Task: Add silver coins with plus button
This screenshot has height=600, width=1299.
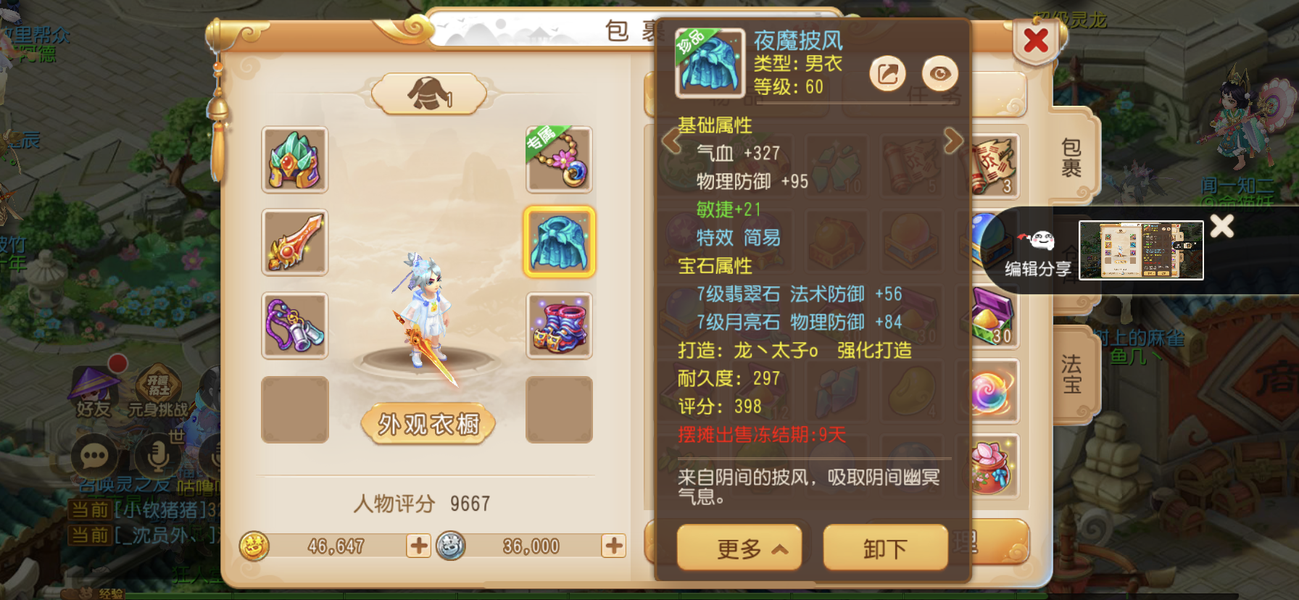Action: tap(613, 545)
